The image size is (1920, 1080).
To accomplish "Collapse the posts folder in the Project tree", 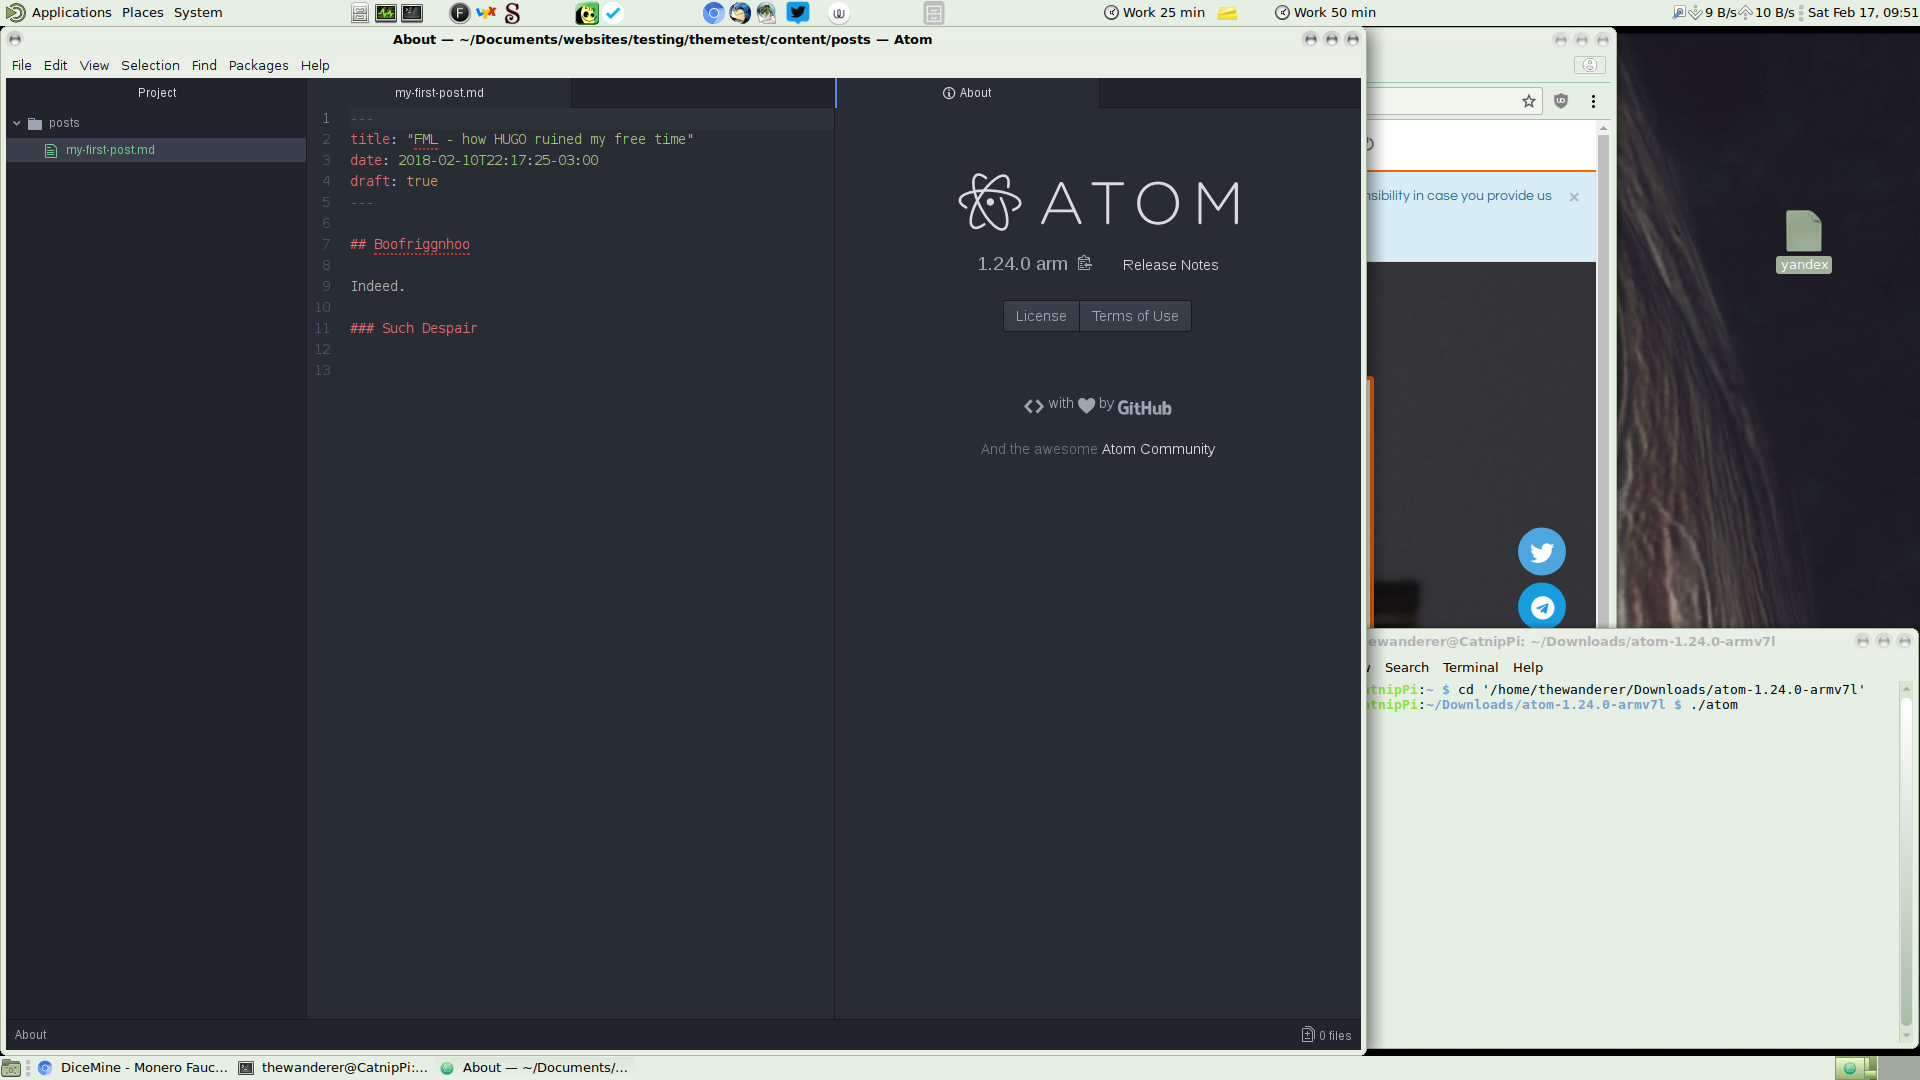I will tap(17, 123).
